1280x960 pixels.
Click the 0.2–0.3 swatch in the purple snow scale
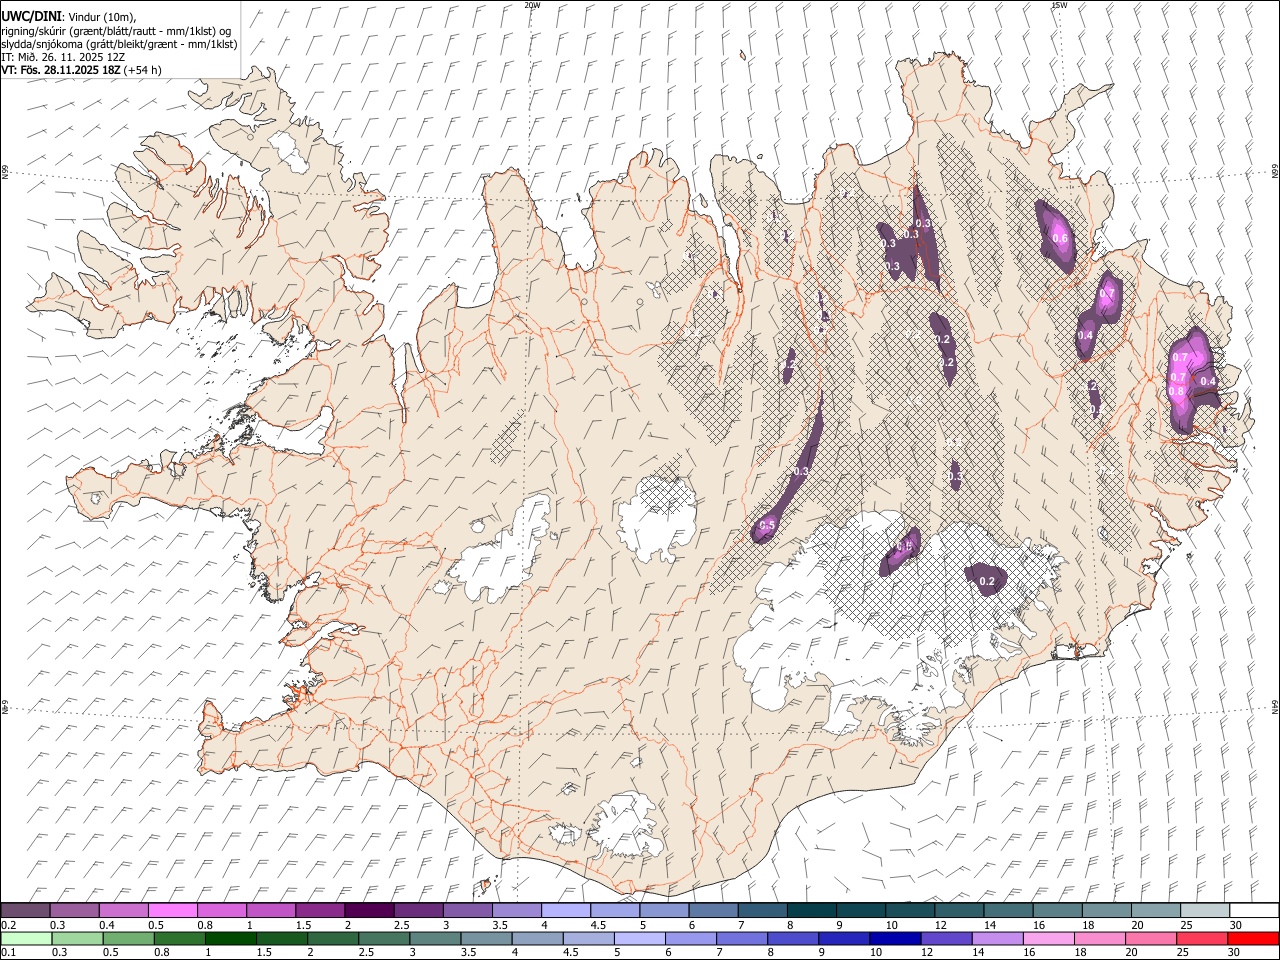(25, 910)
